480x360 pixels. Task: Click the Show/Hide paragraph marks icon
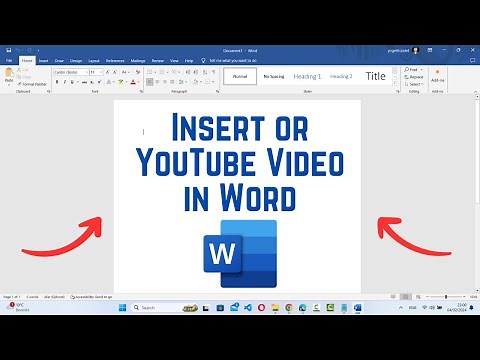click(x=213, y=72)
